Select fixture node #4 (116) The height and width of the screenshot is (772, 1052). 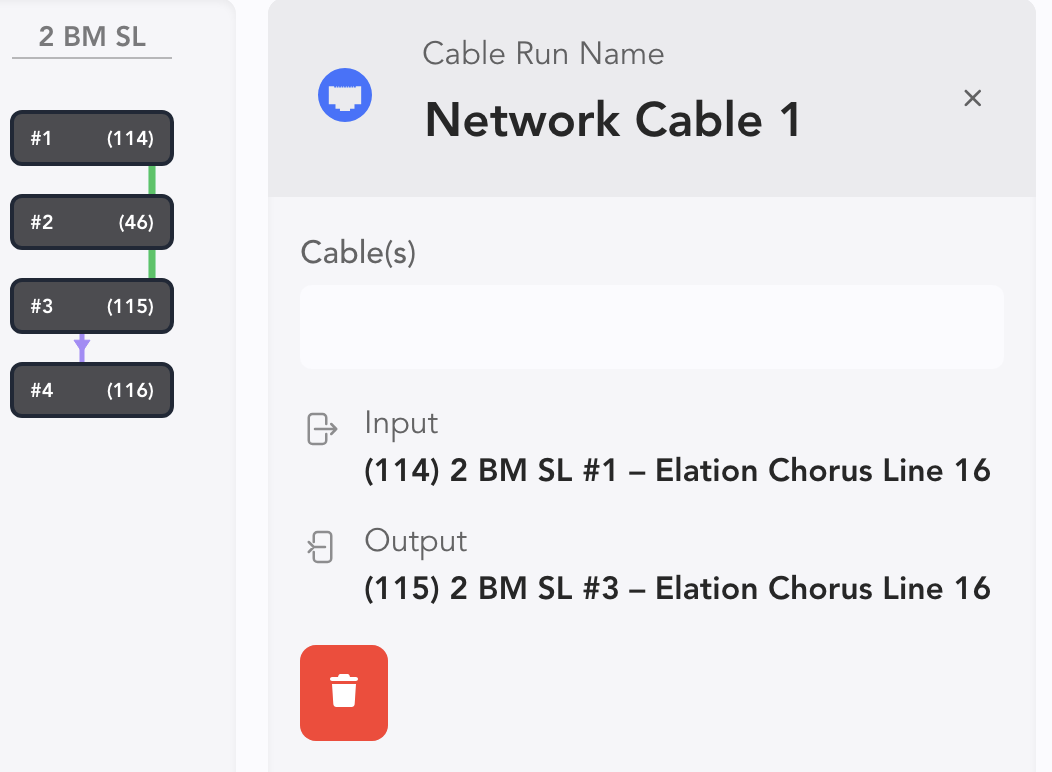click(92, 390)
